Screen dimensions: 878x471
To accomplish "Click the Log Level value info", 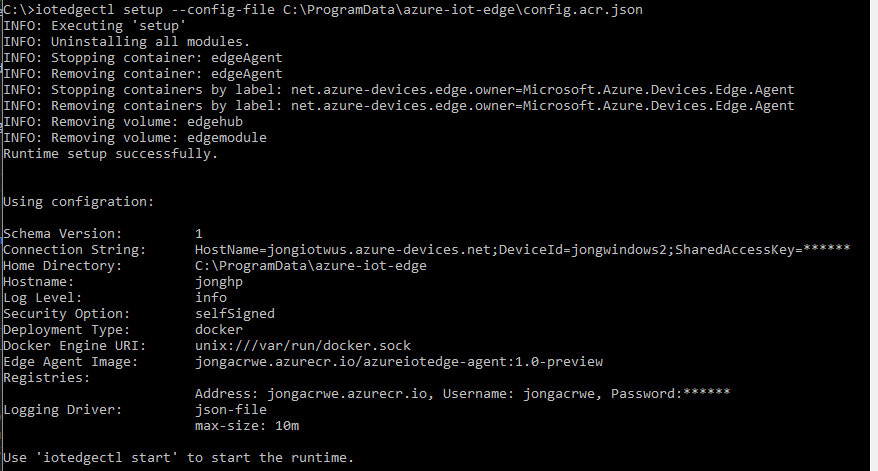I will 211,297.
